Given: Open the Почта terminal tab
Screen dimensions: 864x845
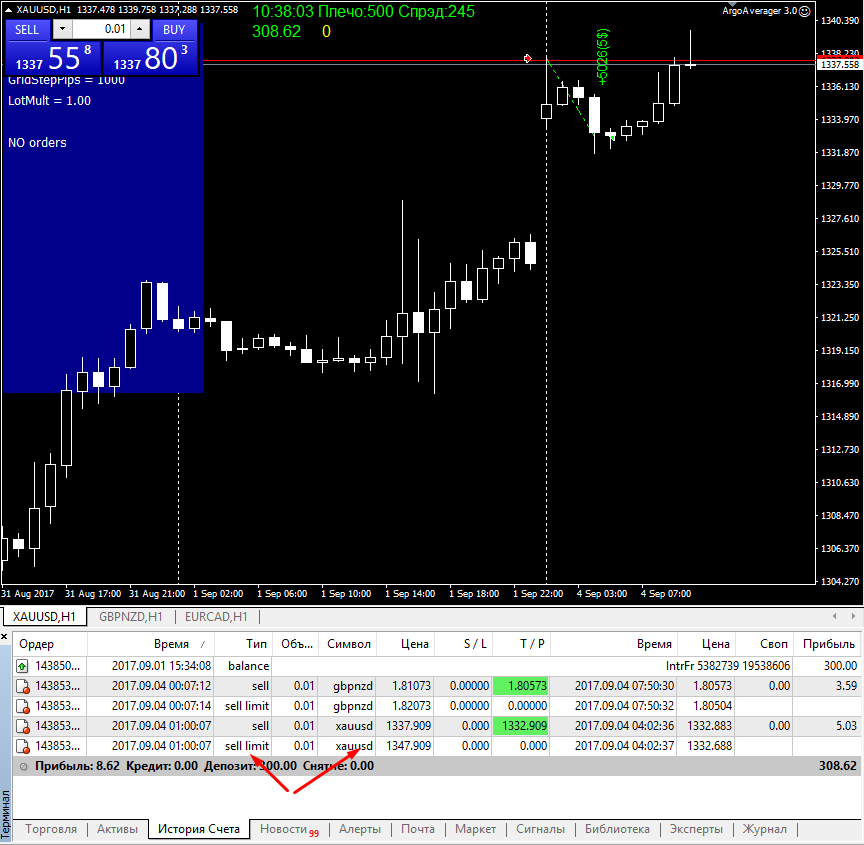Looking at the screenshot, I should pyautogui.click(x=418, y=829).
